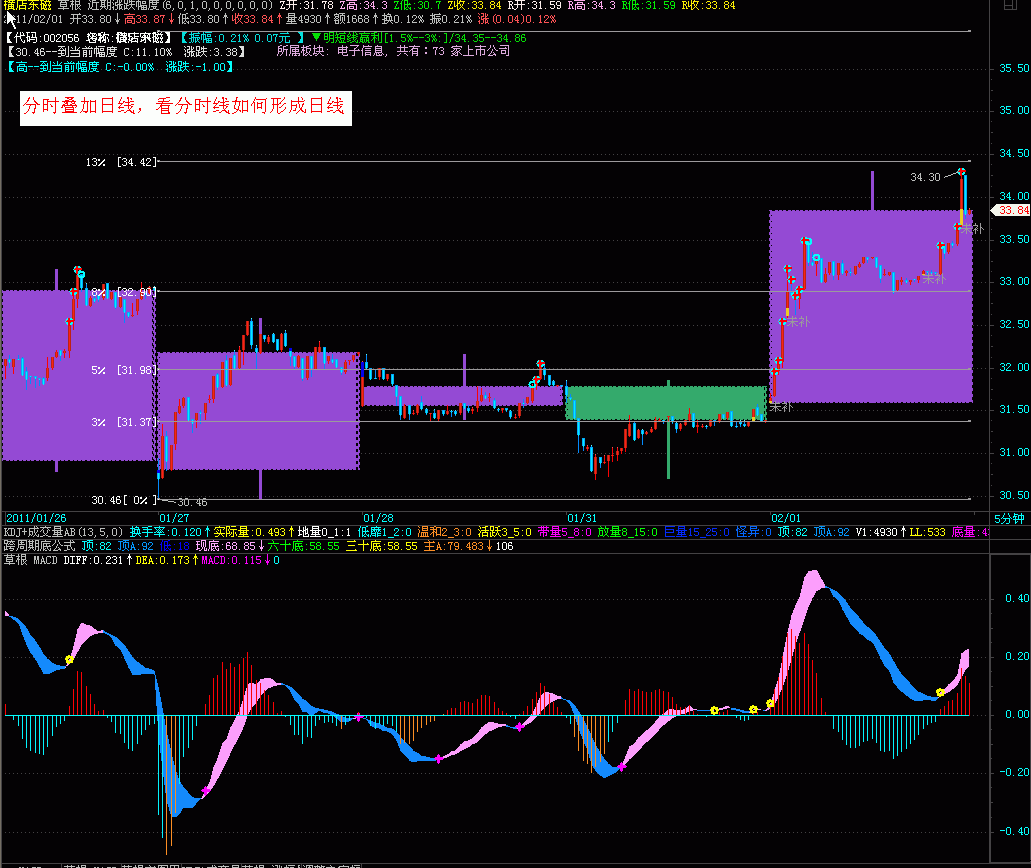This screenshot has width=1031, height=868.
Task: Click the green 明短线赢利 triangle indicator
Action: coord(318,37)
